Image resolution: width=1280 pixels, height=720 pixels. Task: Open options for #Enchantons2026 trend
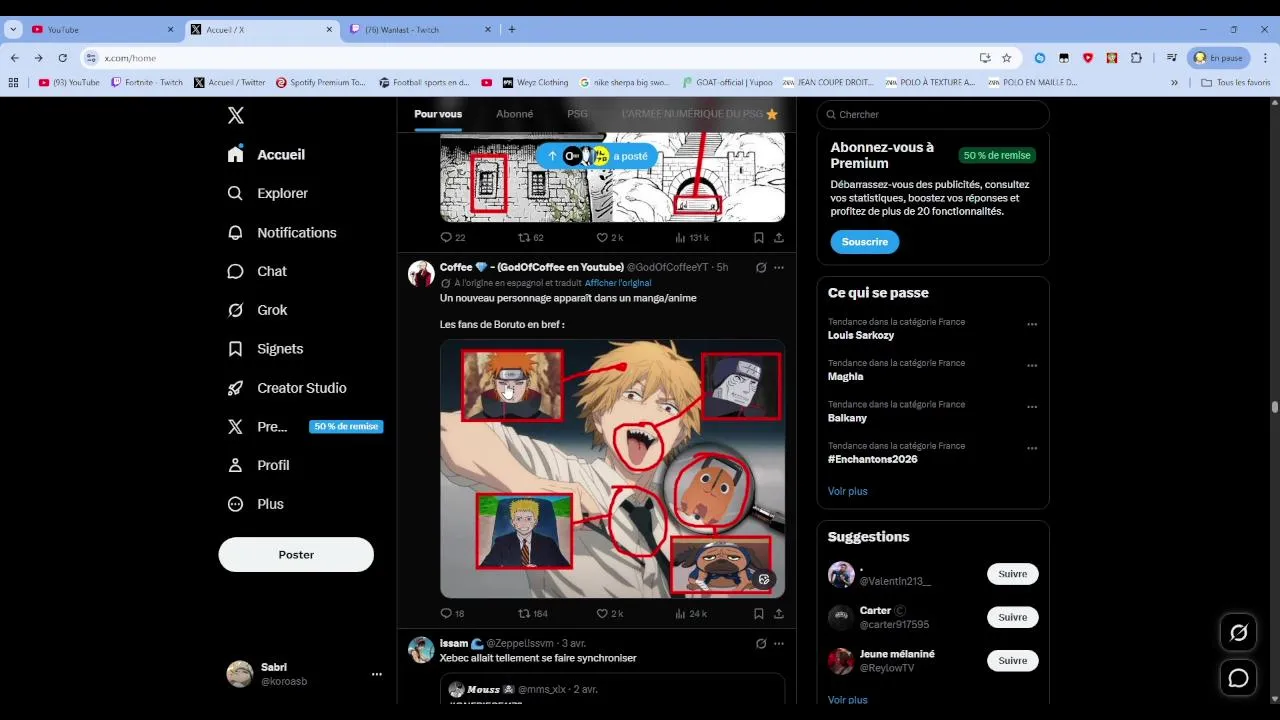(1032, 449)
